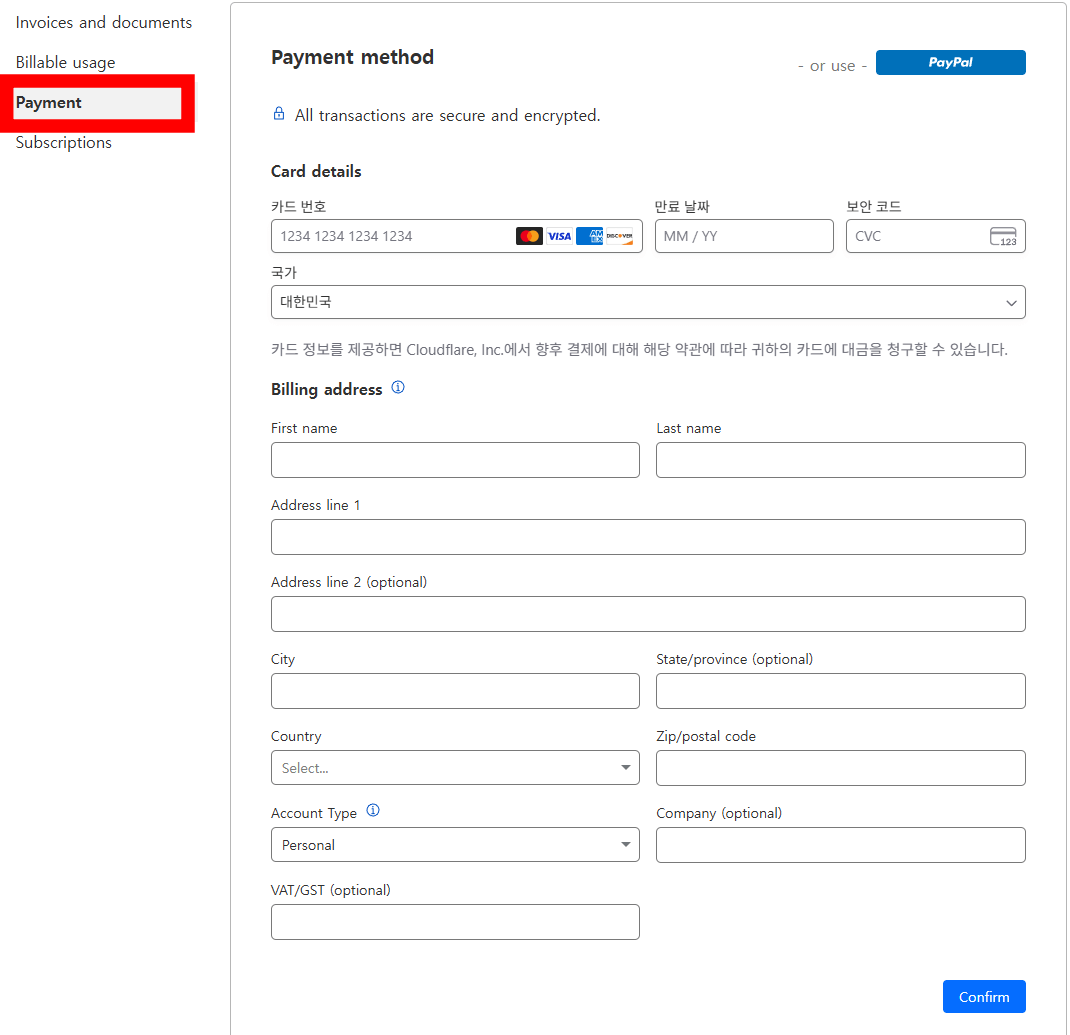Click the Confirm button
The height and width of the screenshot is (1035, 1070).
point(983,996)
